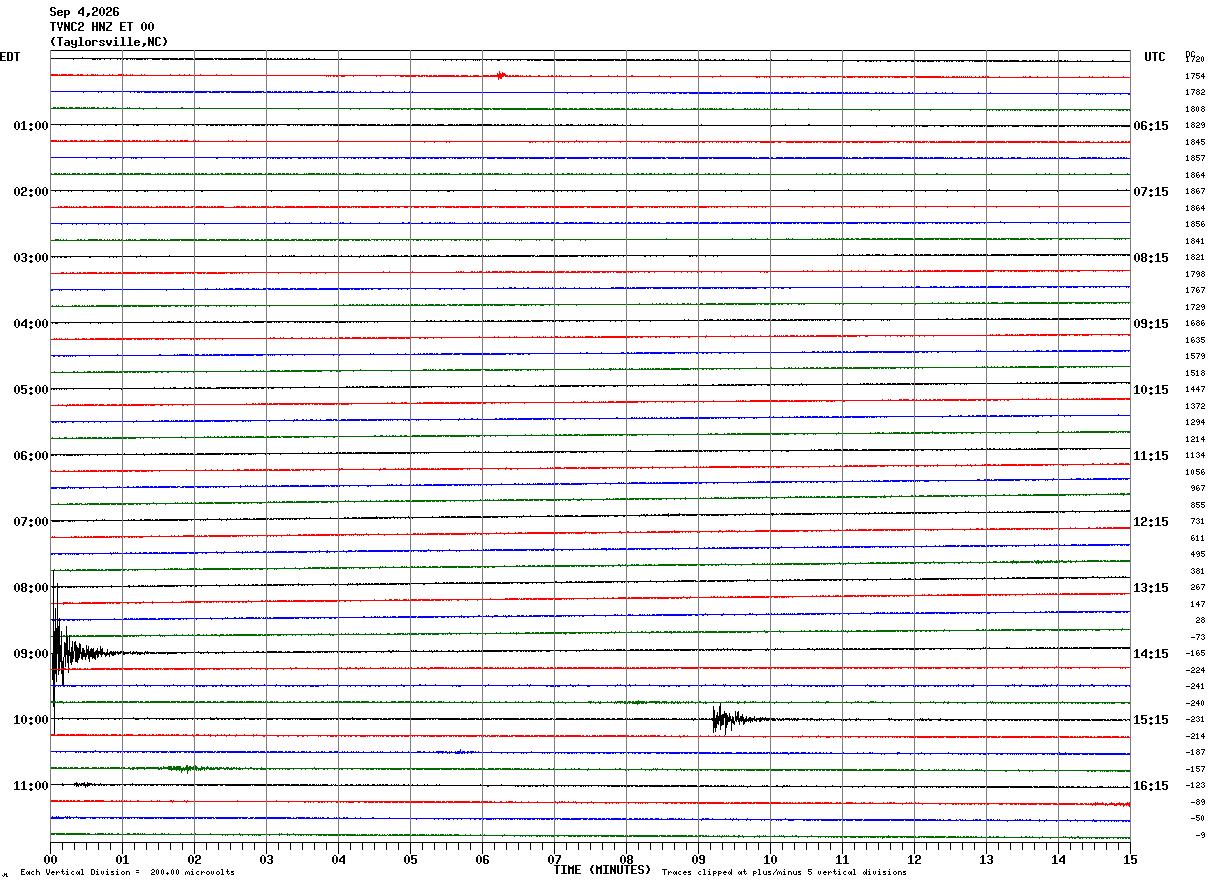Select the green noise burst near minute 02

click(185, 768)
